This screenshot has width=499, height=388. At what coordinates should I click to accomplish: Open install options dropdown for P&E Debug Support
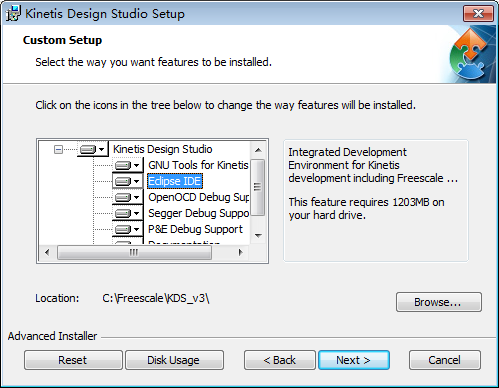click(x=128, y=229)
